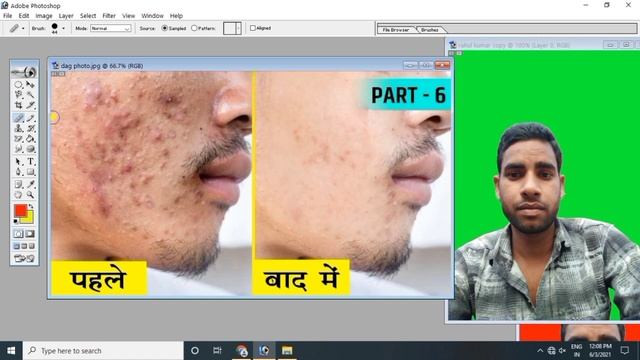This screenshot has width=640, height=360.
Task: Select the Elliptical Marquee tool
Action: coord(18,84)
